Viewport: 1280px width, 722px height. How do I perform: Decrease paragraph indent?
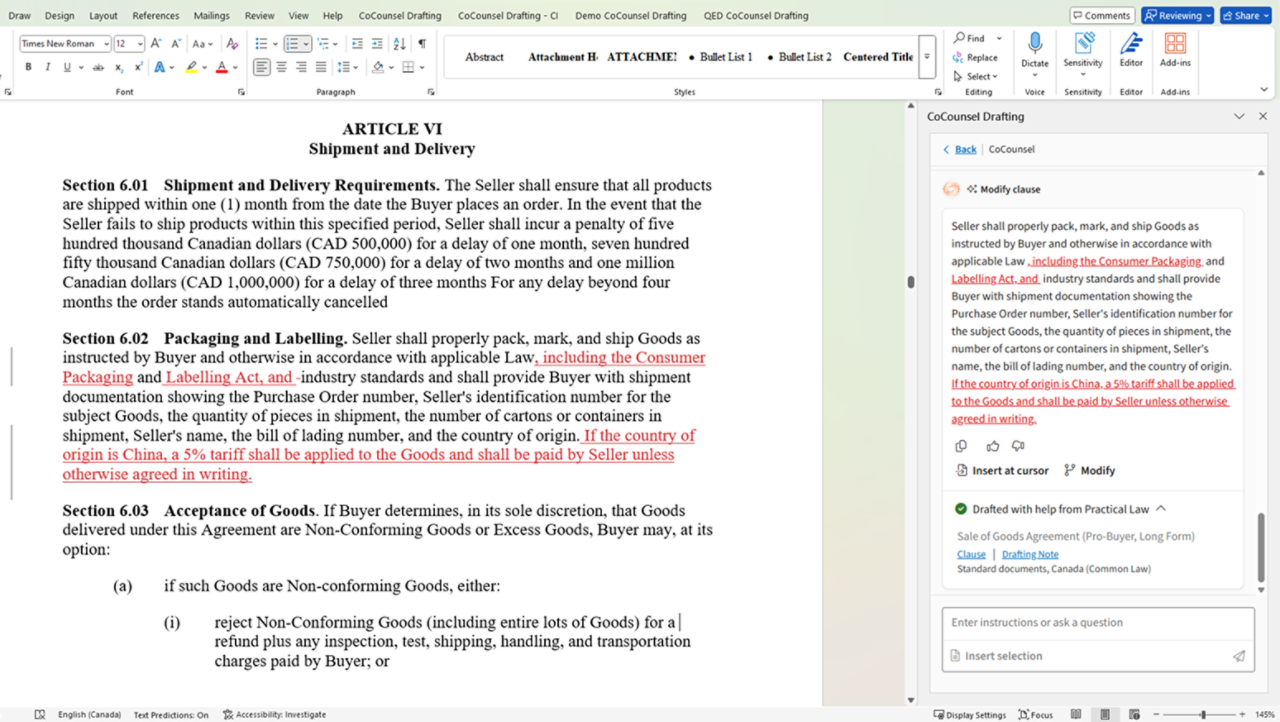357,43
